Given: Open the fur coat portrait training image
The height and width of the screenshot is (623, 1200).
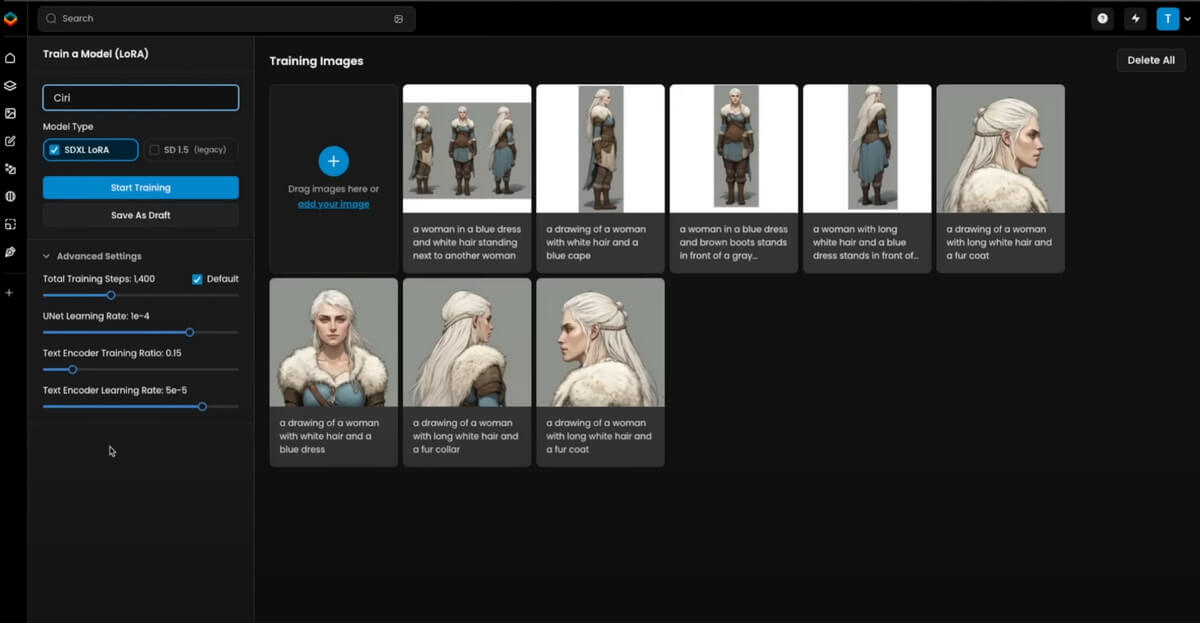Looking at the screenshot, I should click(1000, 148).
